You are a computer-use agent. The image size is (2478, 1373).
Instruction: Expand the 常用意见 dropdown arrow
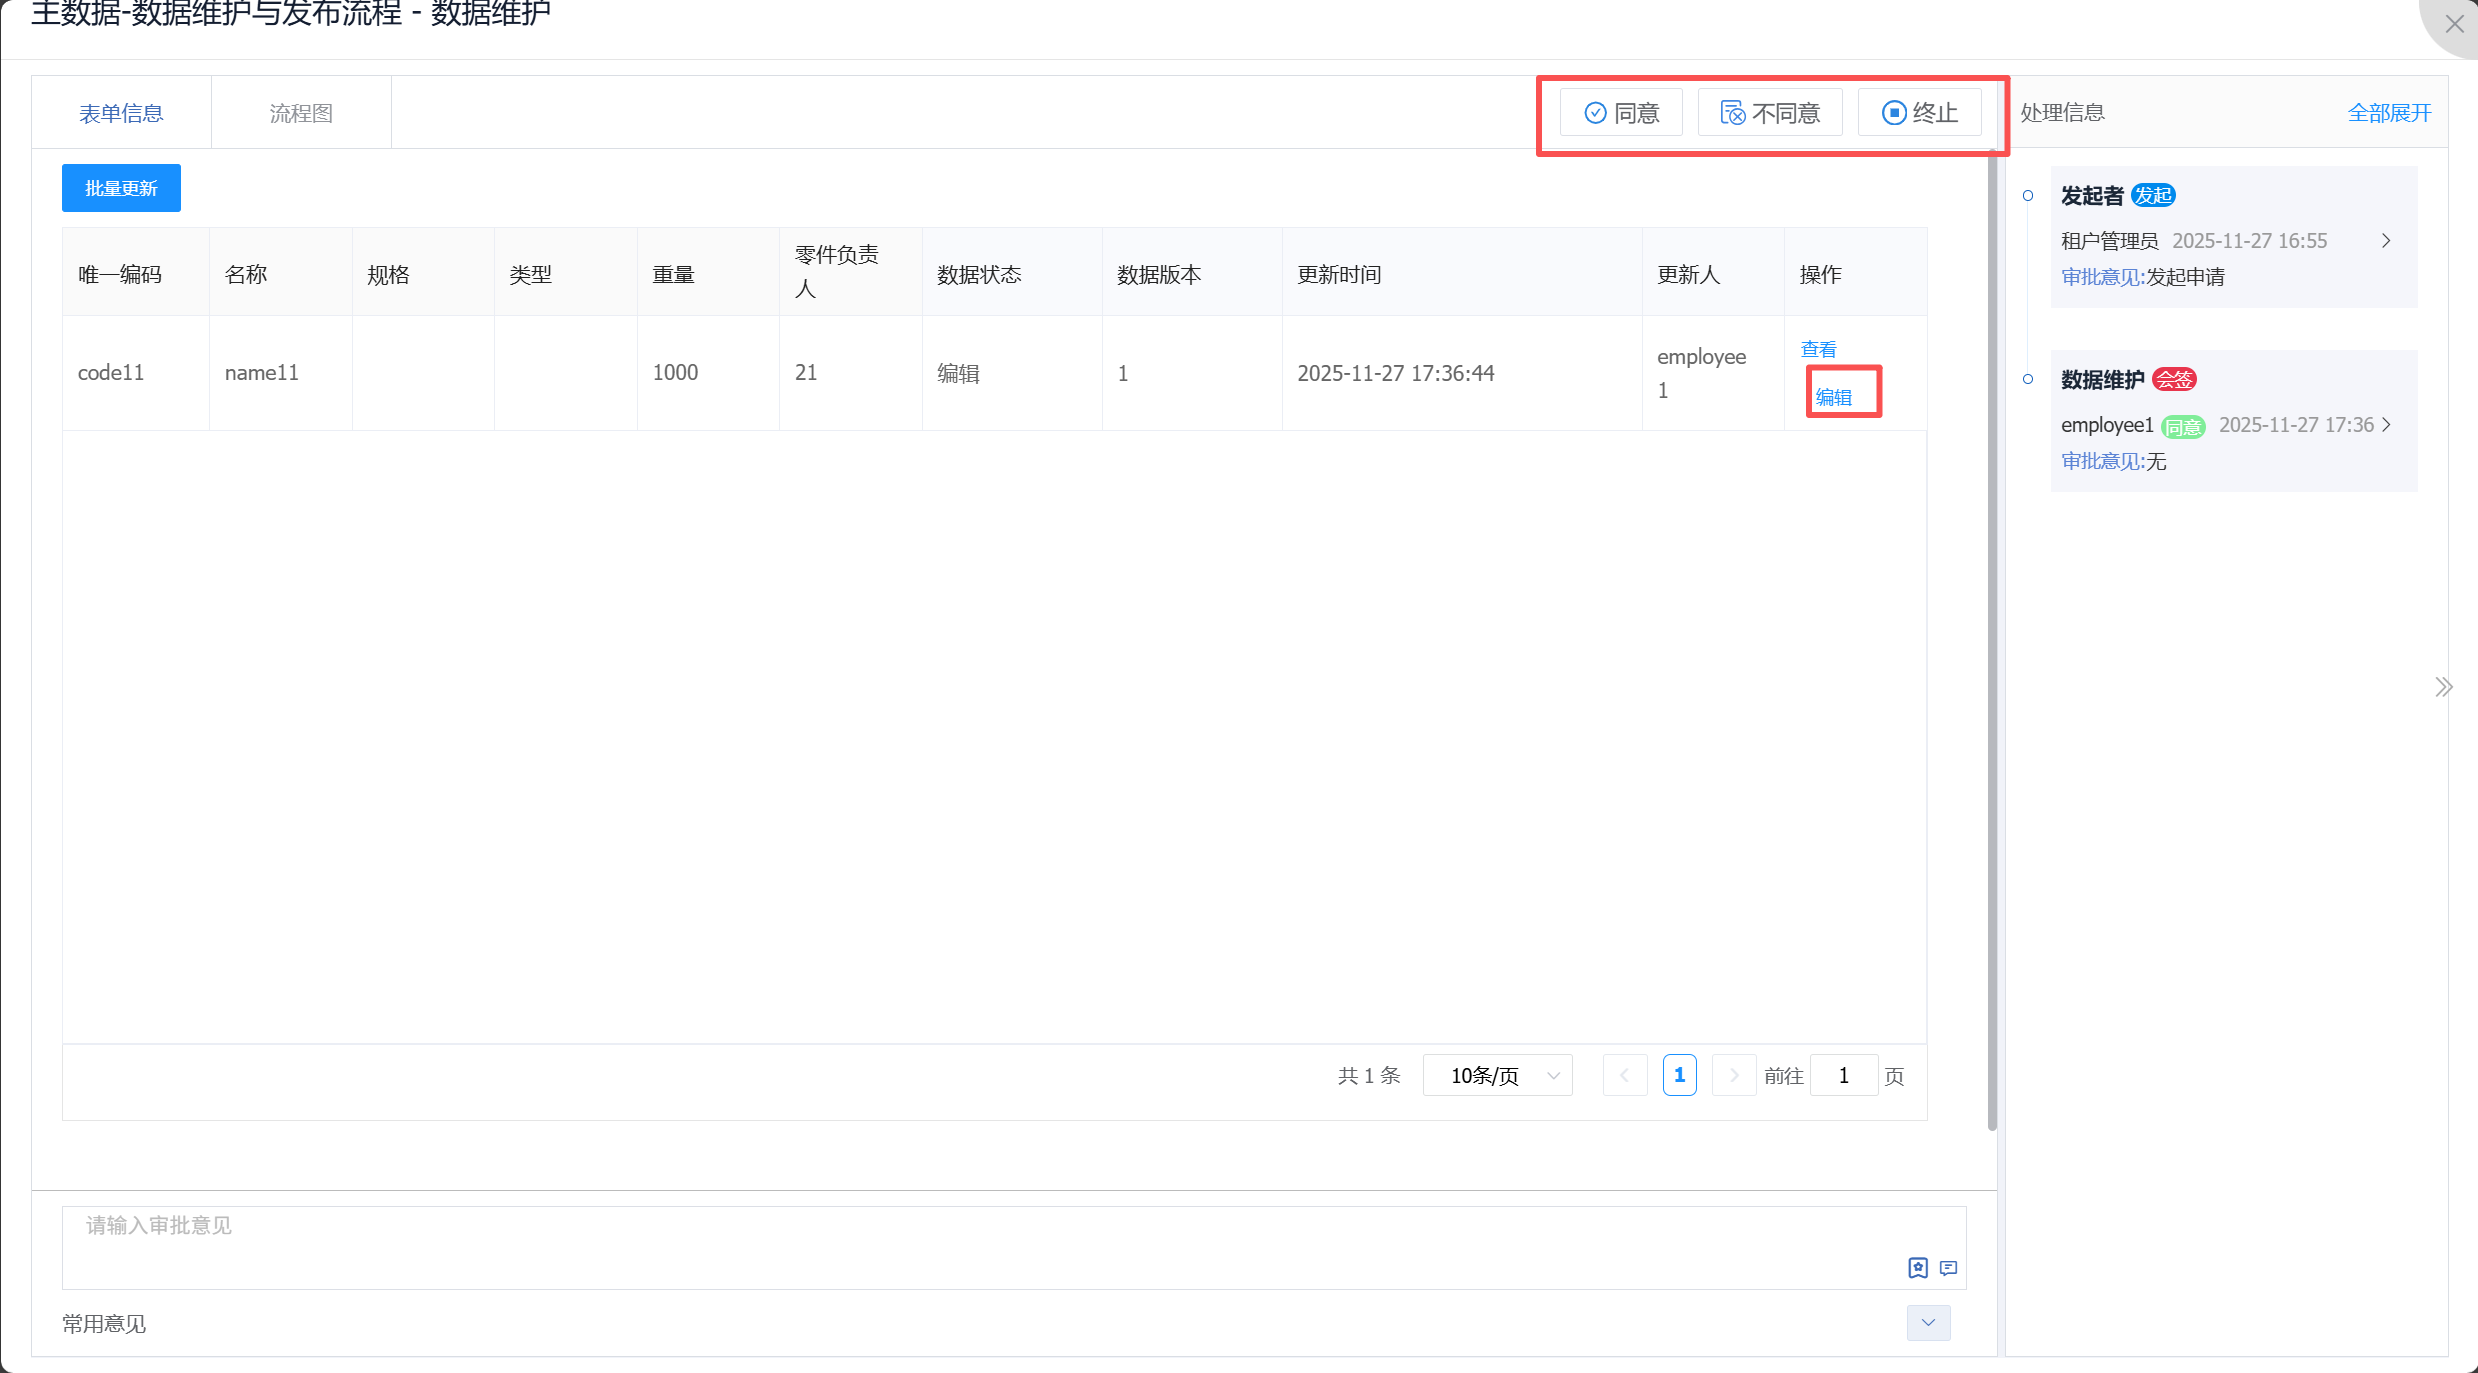pyautogui.click(x=1927, y=1322)
